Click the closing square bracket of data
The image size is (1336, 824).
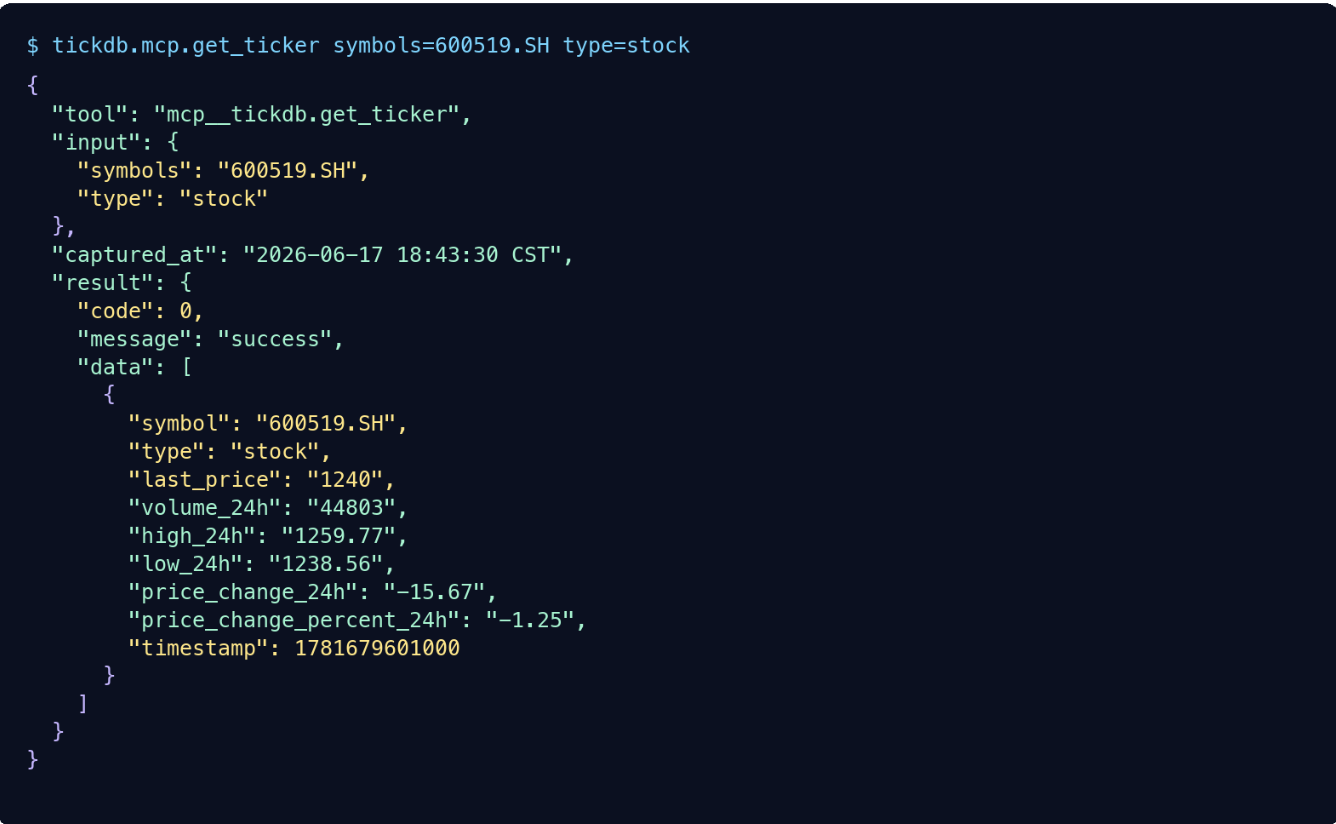[83, 704]
